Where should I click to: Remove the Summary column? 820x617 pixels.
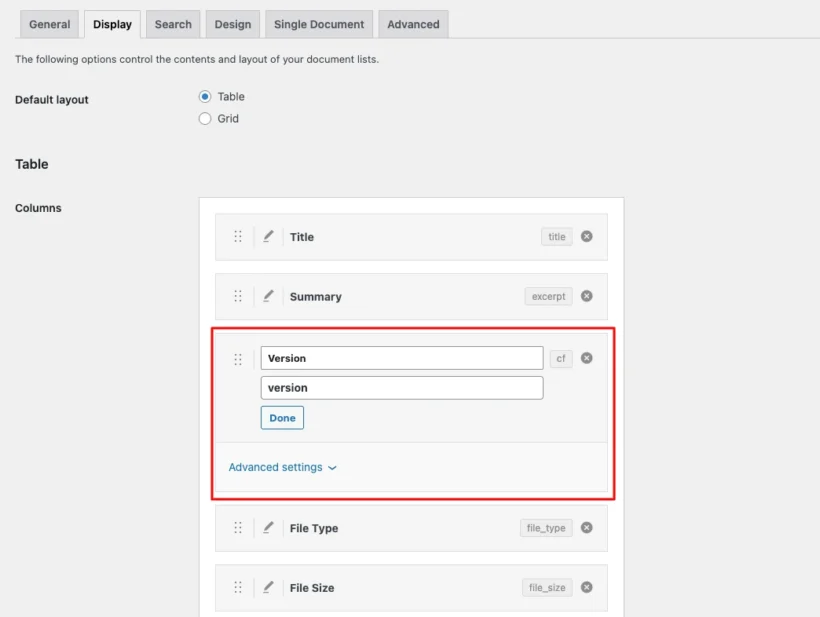pyautogui.click(x=586, y=296)
